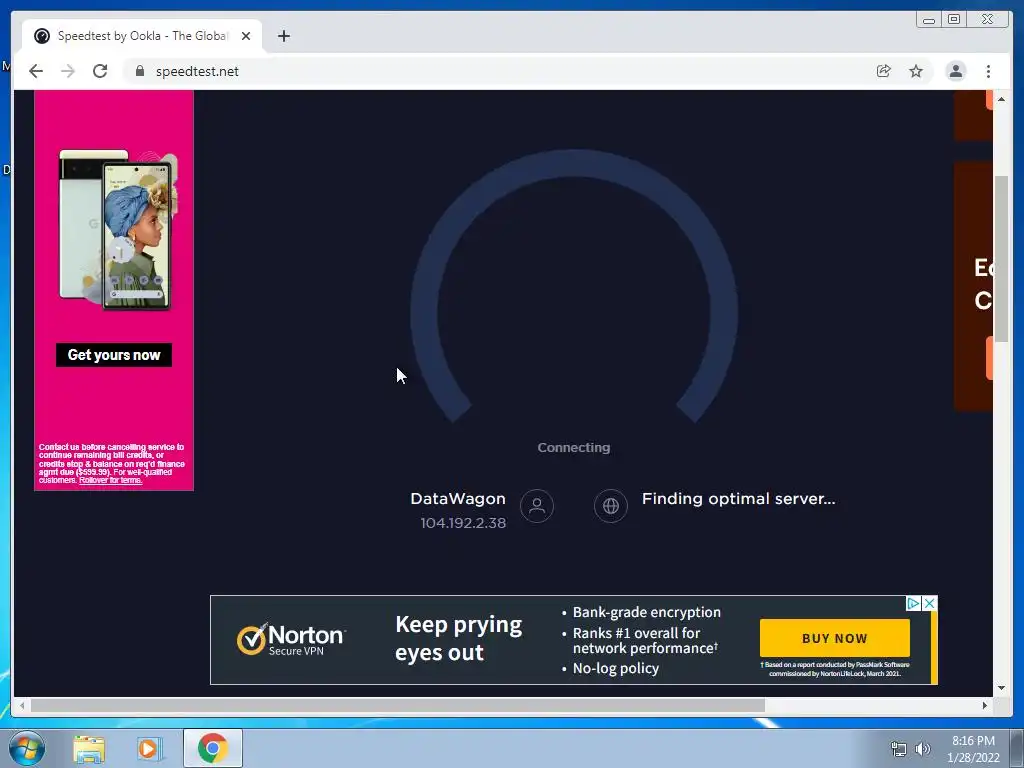
Task: Reload the speedtest.net page
Action: 100,71
